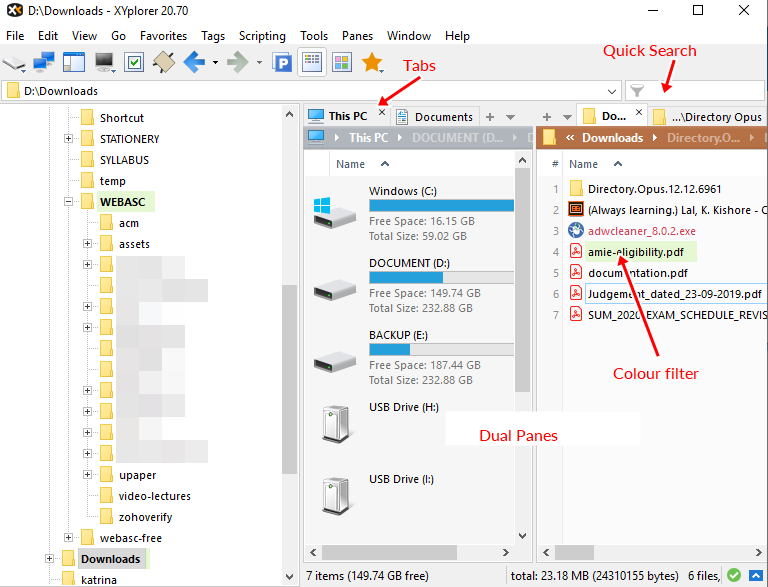Click the monitor/preview toolbar icon
768x587 pixels.
(x=104, y=63)
